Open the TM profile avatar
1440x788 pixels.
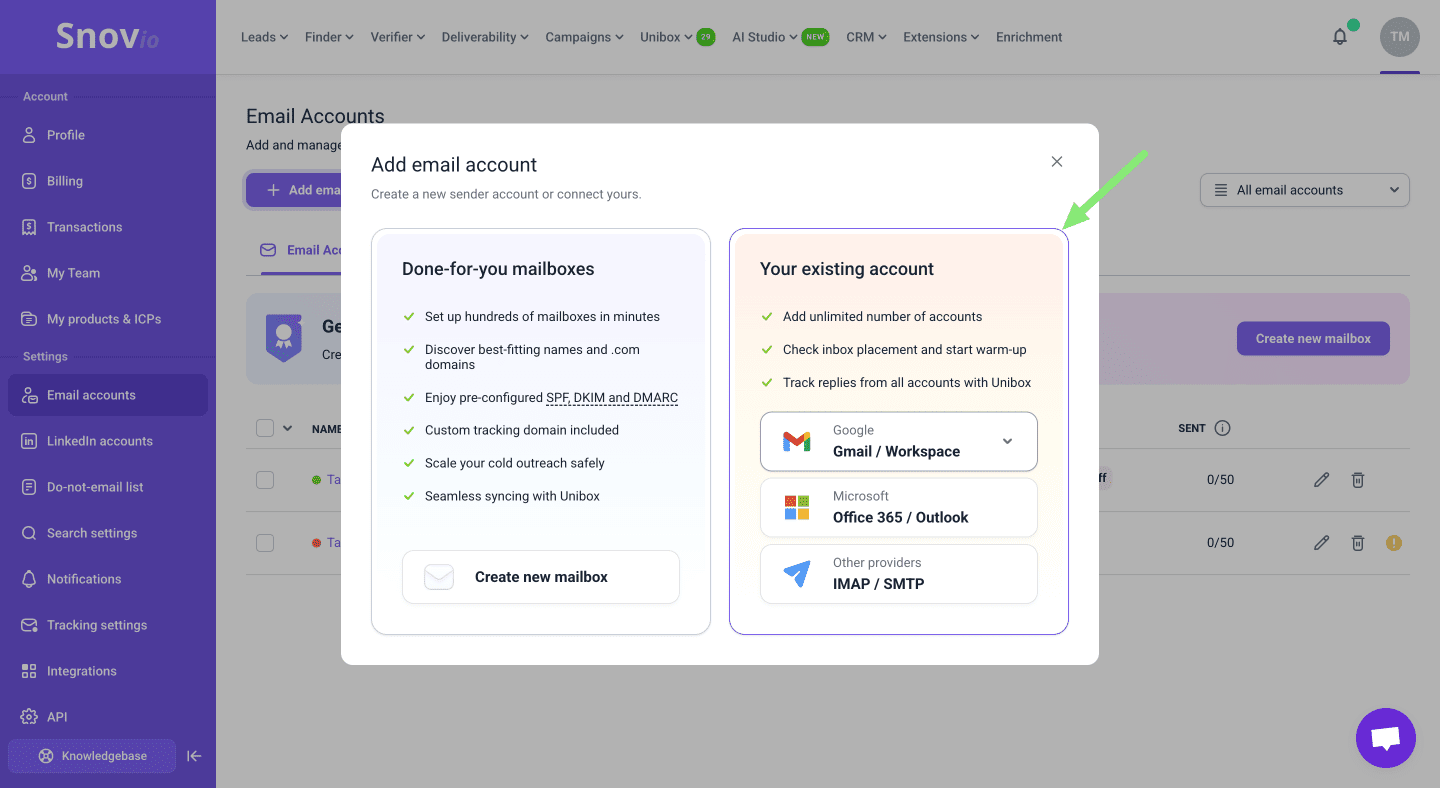[x=1399, y=37]
